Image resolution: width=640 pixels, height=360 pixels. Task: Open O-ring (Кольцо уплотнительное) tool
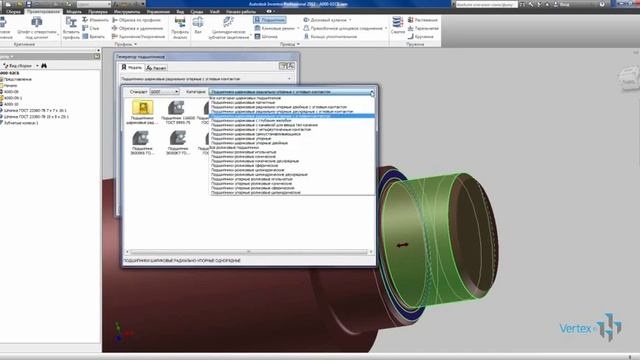pyautogui.click(x=330, y=37)
